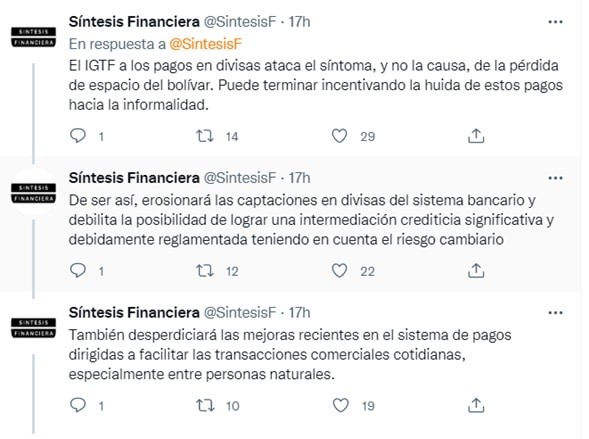
Task: Open the @SintesisF mention link in reply line
Action: pos(205,44)
